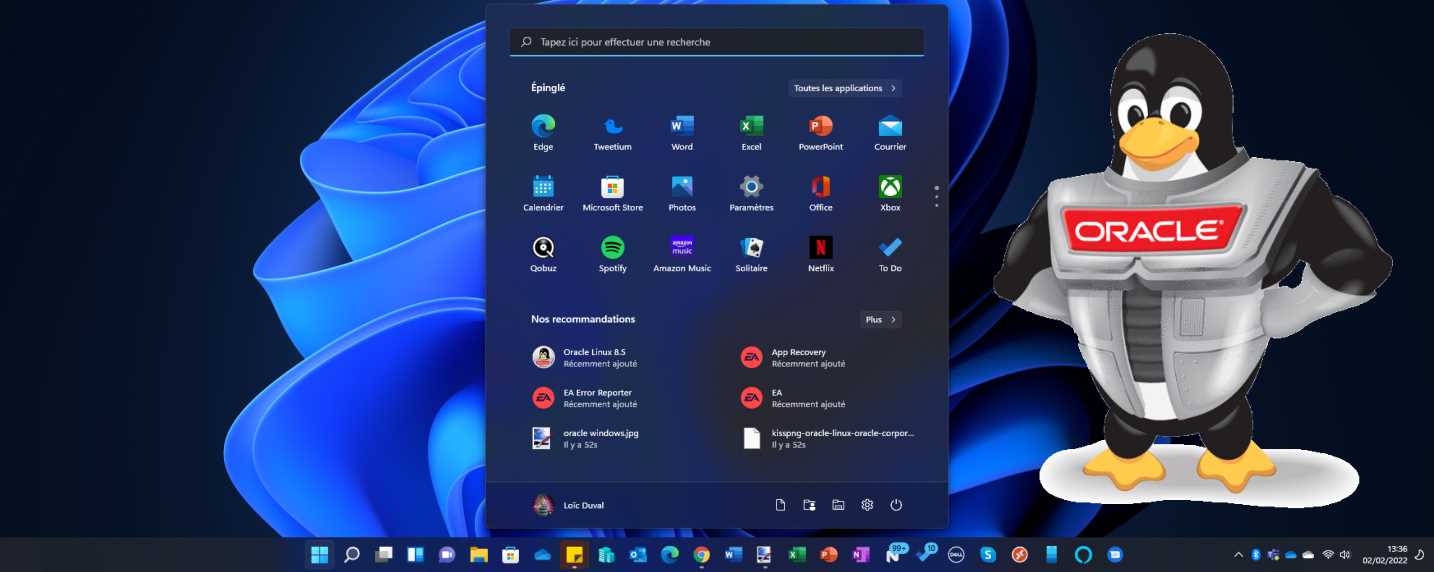Open the To Do app
Viewport: 1434px width, 572px height.
point(890,255)
